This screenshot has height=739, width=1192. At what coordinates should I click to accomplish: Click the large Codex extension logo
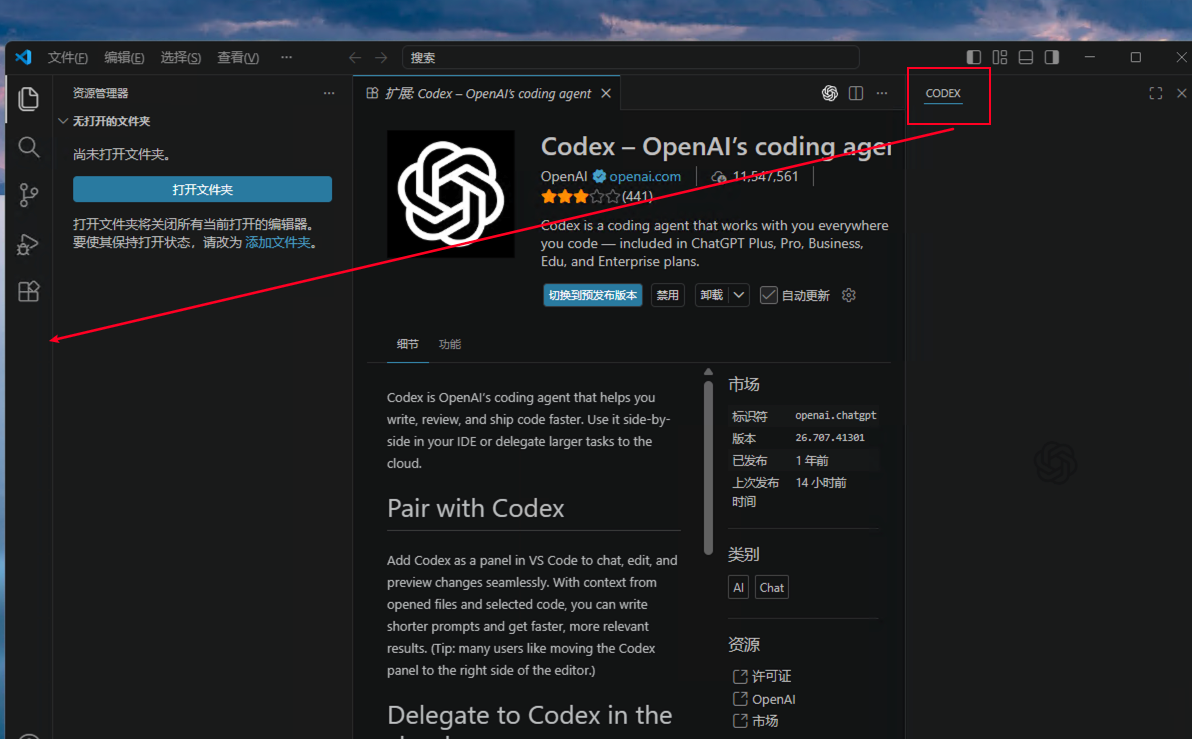[451, 194]
